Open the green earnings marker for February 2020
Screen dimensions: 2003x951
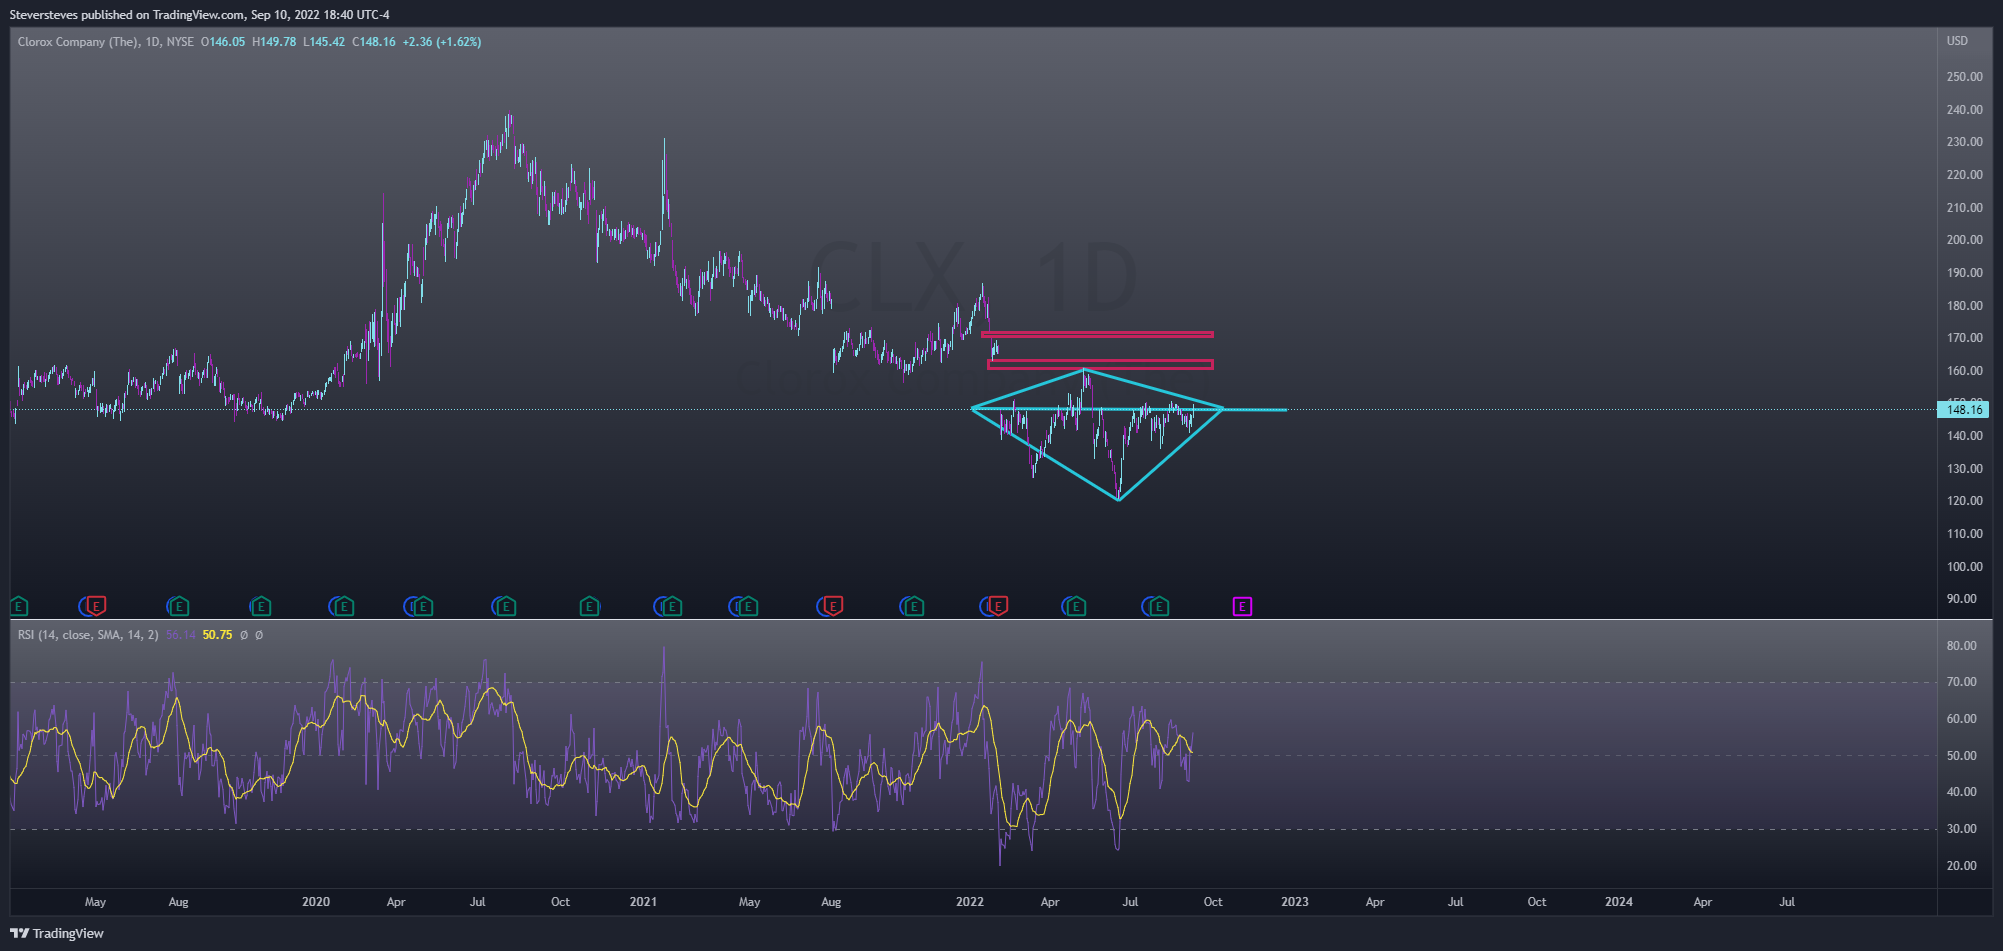[344, 606]
